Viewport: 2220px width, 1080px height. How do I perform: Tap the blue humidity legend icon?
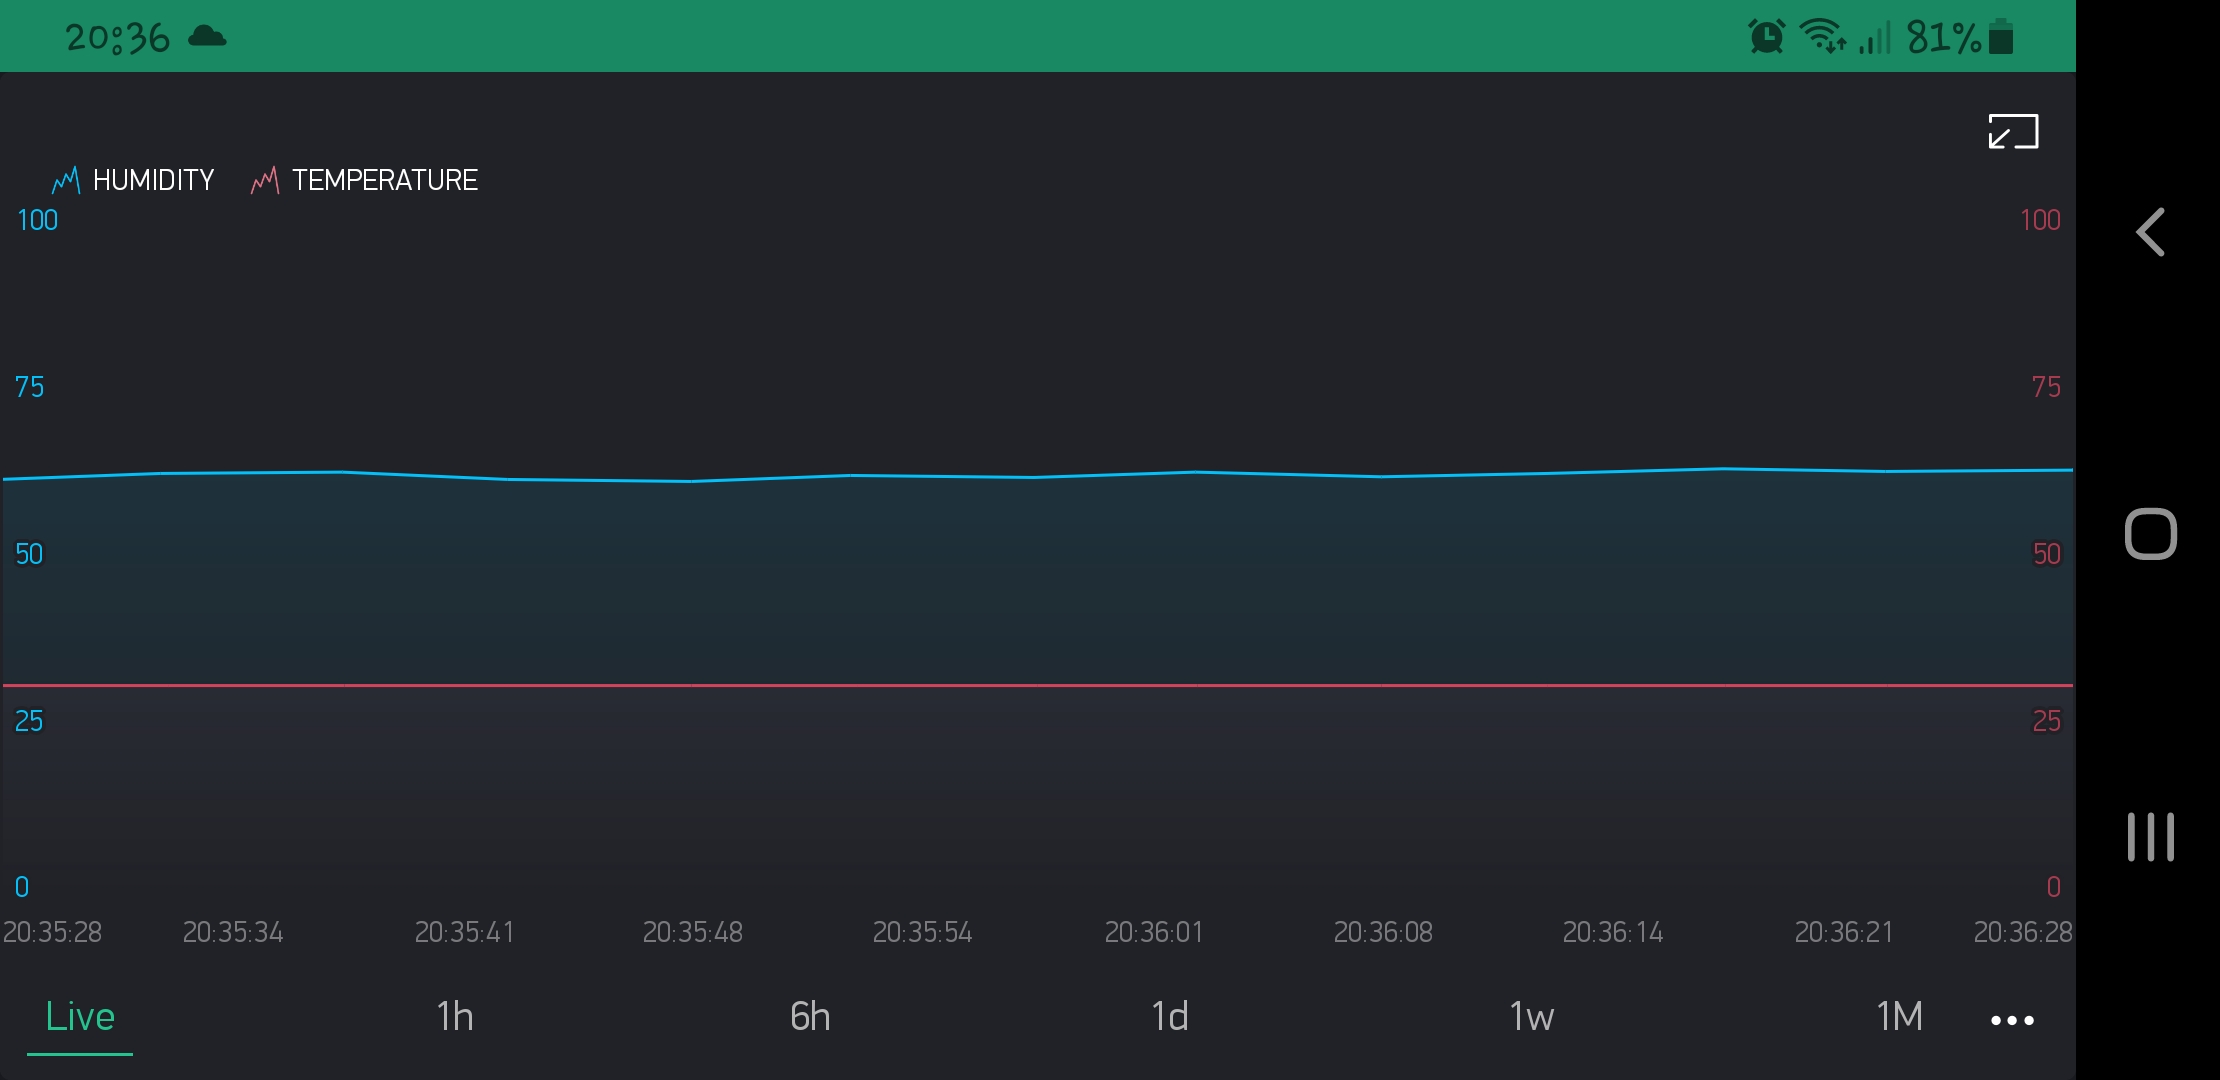pyautogui.click(x=66, y=180)
